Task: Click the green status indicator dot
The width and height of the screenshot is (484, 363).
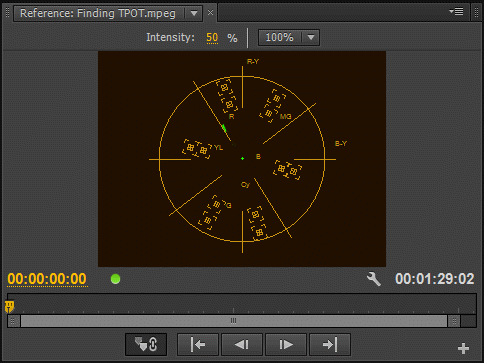Action: pos(115,279)
